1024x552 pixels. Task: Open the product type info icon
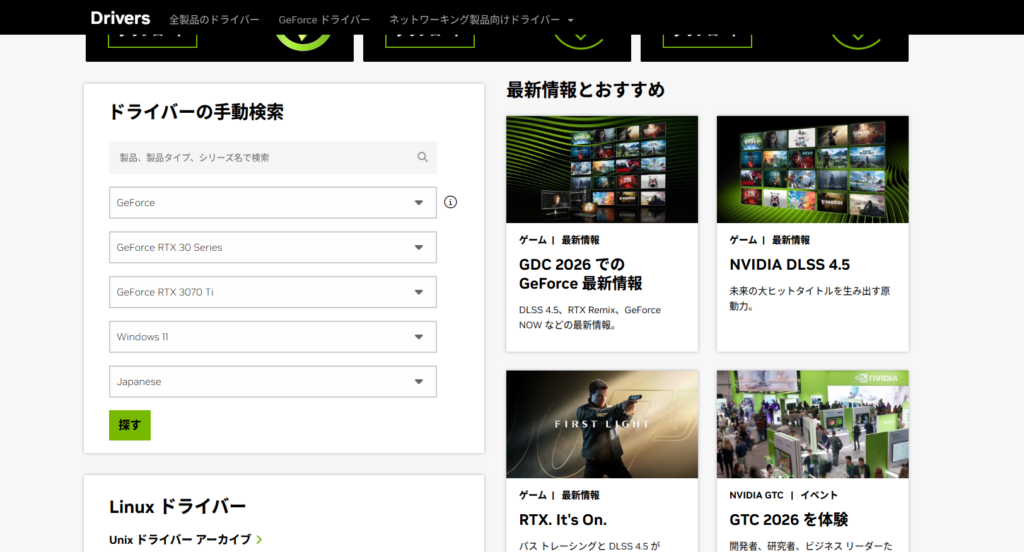click(x=451, y=202)
